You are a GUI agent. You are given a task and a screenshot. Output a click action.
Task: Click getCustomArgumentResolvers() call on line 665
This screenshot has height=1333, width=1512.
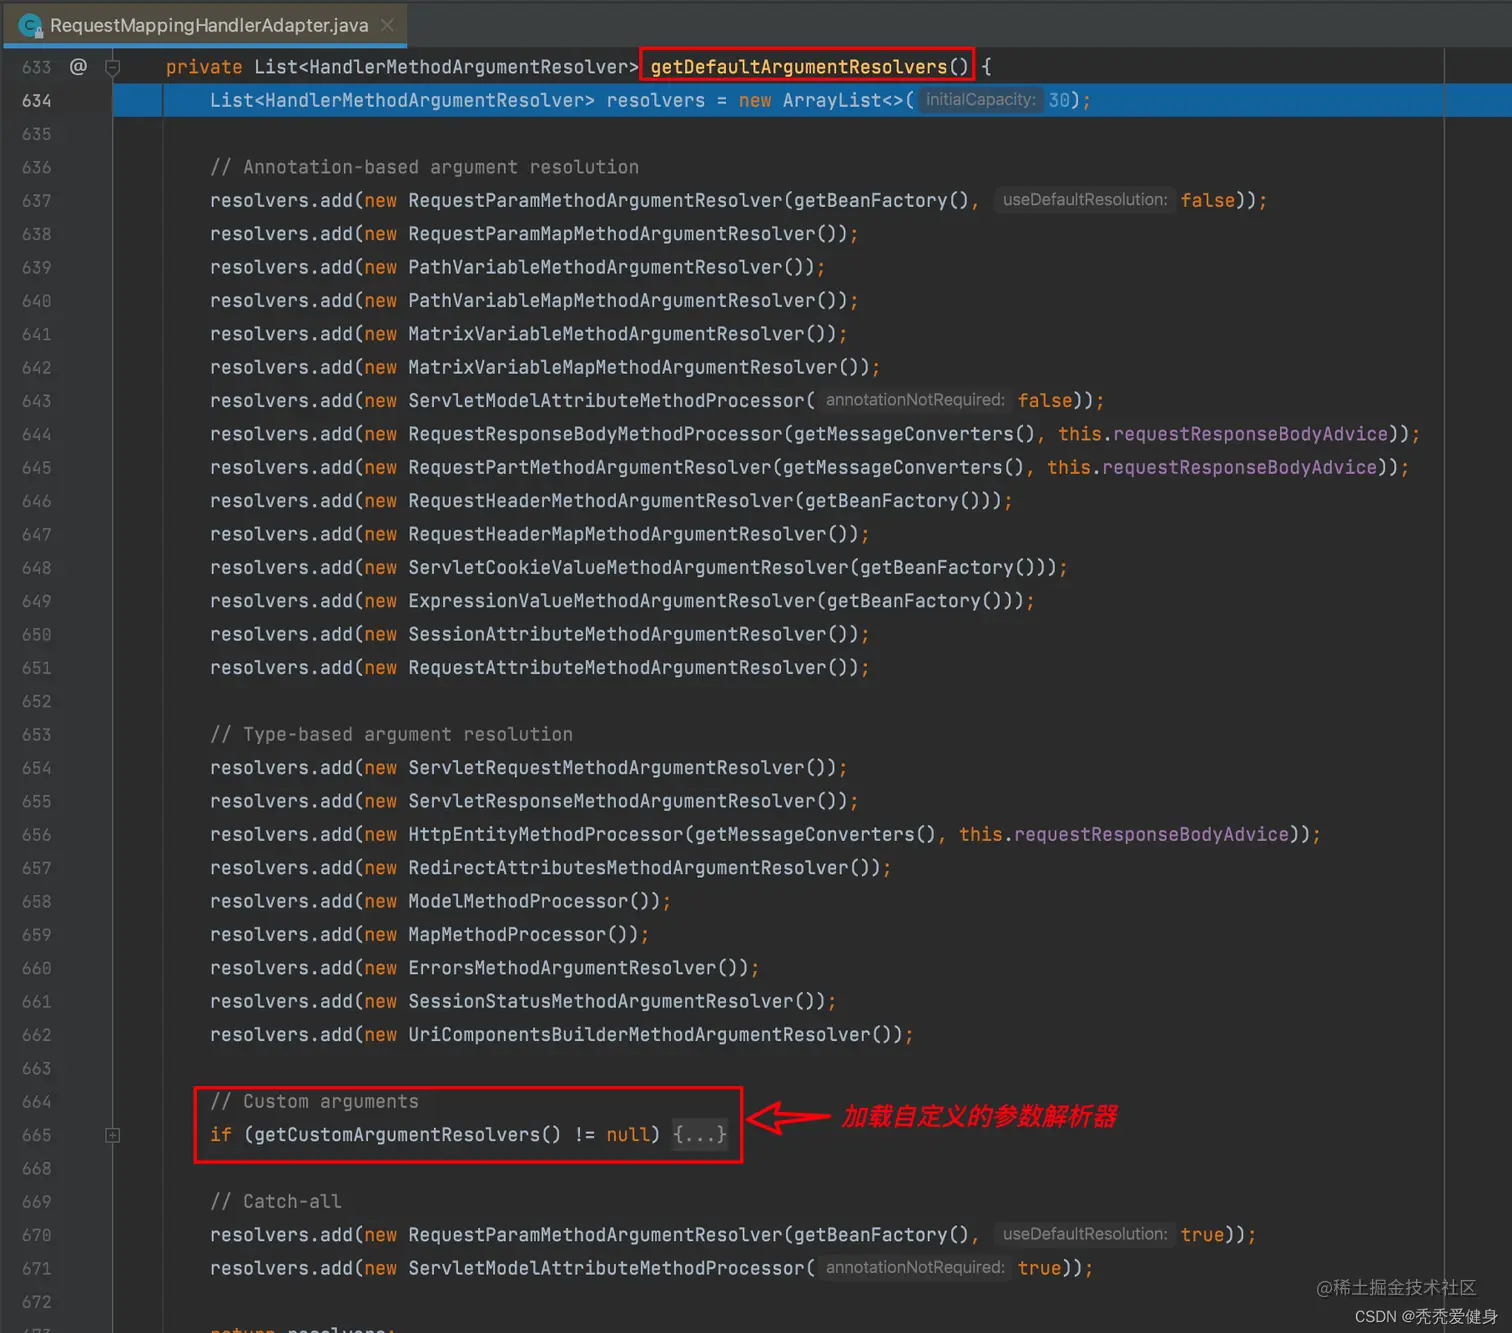[x=408, y=1135]
